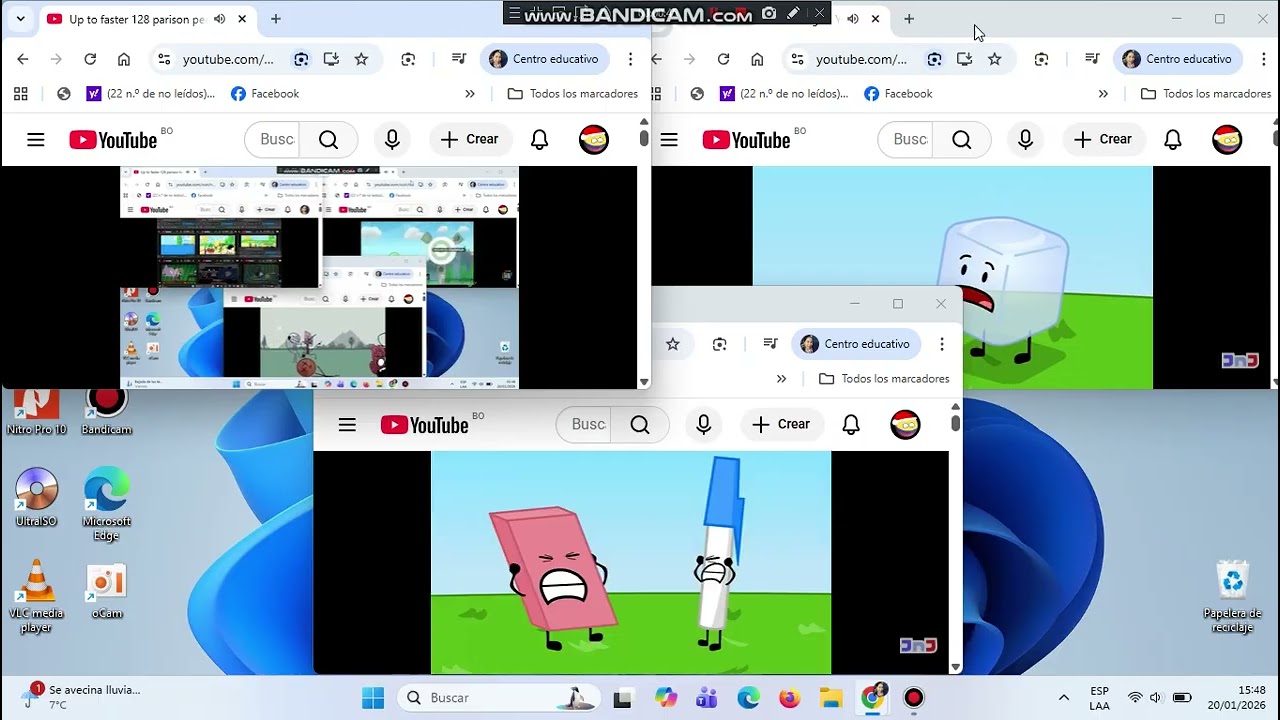Go to home page in left window

point(124,59)
